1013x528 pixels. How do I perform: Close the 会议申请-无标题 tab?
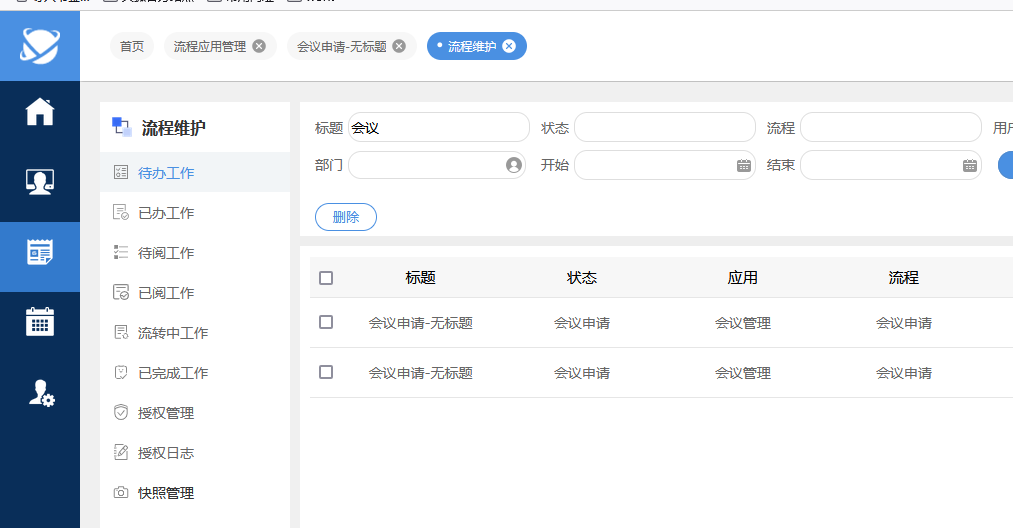(x=399, y=46)
